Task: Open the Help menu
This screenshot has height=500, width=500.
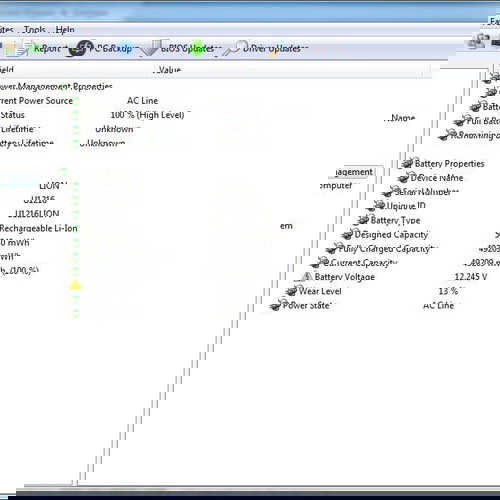Action: [65, 30]
